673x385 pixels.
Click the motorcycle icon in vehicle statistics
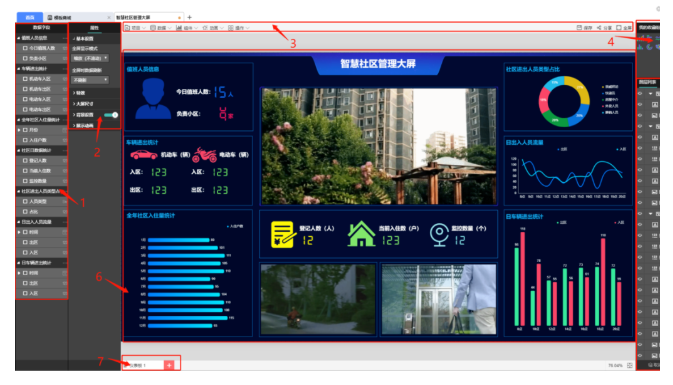(204, 155)
